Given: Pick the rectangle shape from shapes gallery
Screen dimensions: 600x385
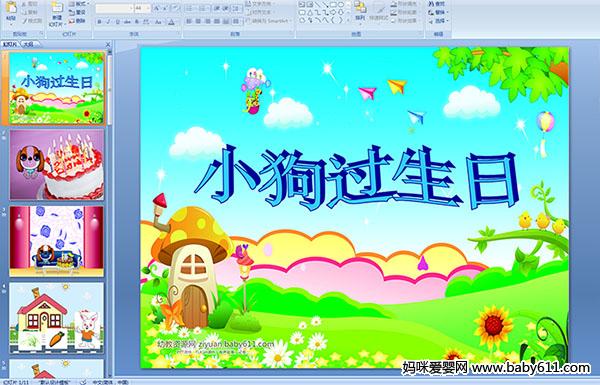Looking at the screenshot, I should coord(333,5).
